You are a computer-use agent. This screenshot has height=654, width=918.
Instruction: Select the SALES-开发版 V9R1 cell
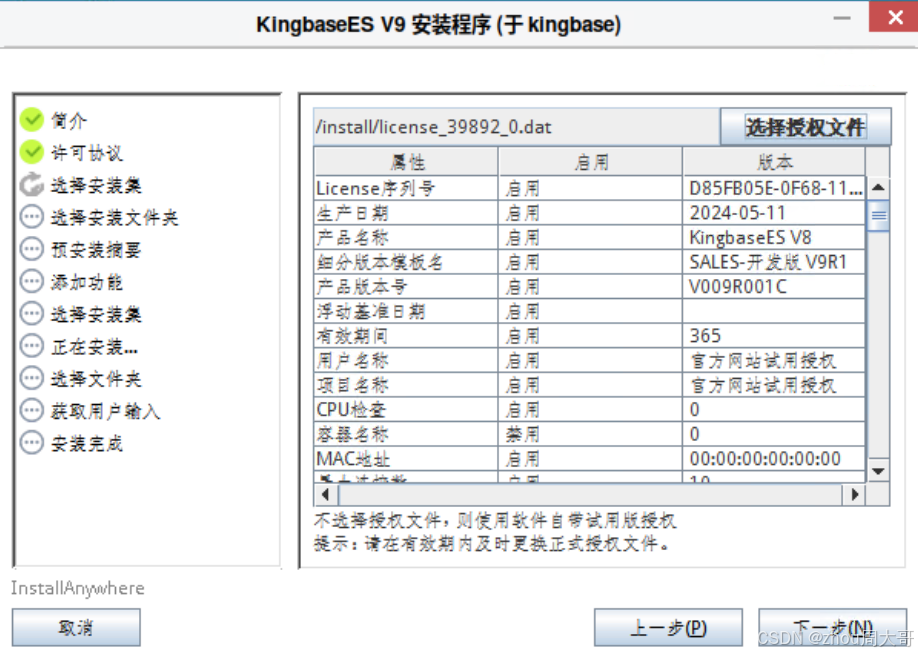click(x=774, y=262)
